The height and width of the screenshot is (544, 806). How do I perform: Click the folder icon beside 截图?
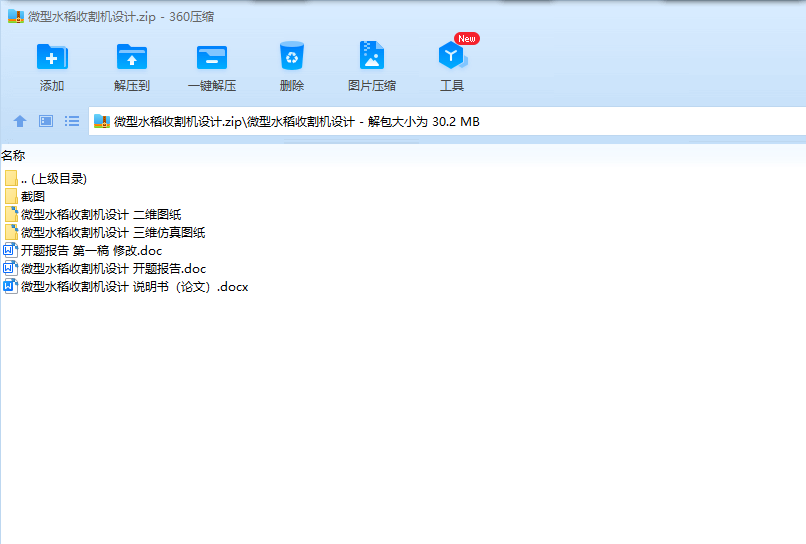(x=11, y=196)
